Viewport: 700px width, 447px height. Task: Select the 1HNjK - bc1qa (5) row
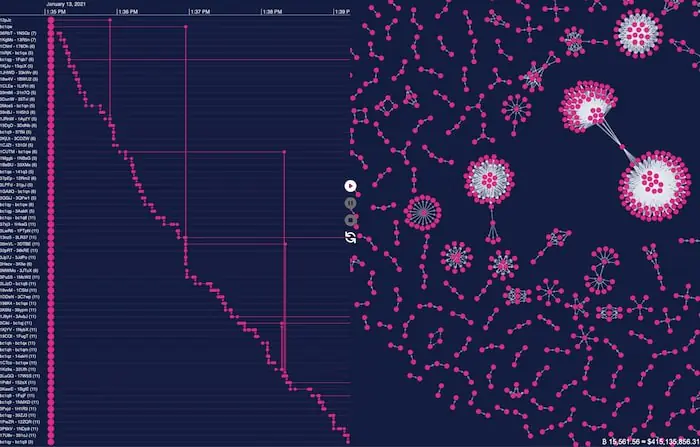(20, 52)
